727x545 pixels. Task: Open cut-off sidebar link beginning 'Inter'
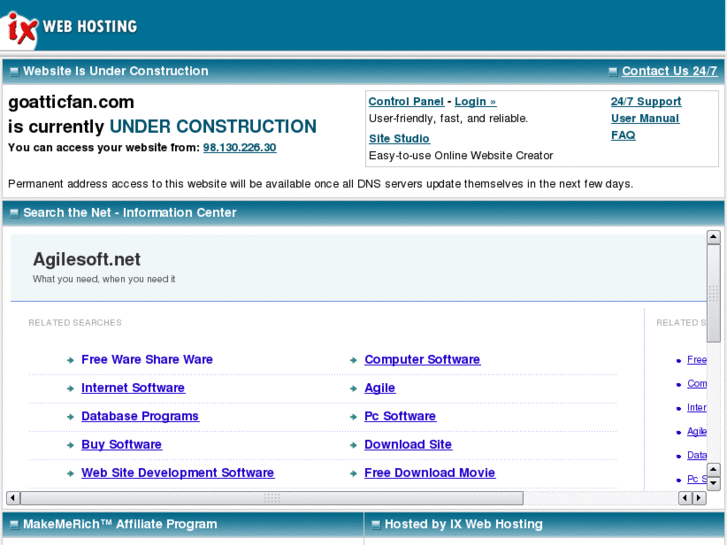(697, 408)
